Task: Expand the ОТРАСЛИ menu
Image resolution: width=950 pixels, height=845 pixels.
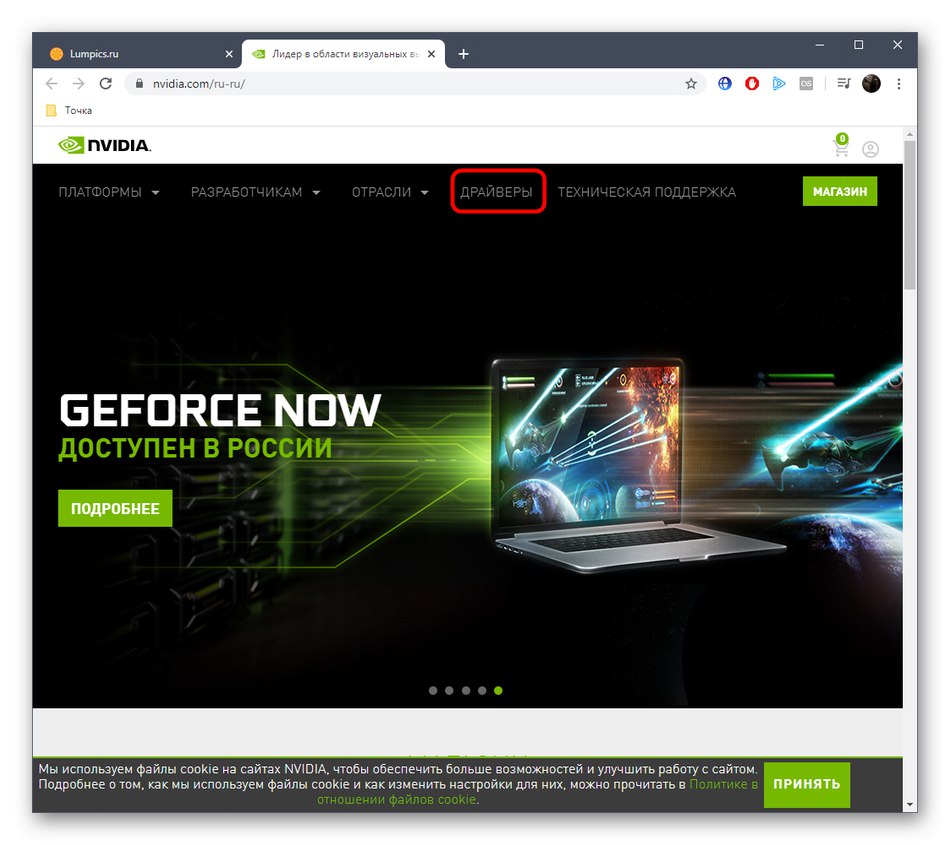Action: click(391, 192)
